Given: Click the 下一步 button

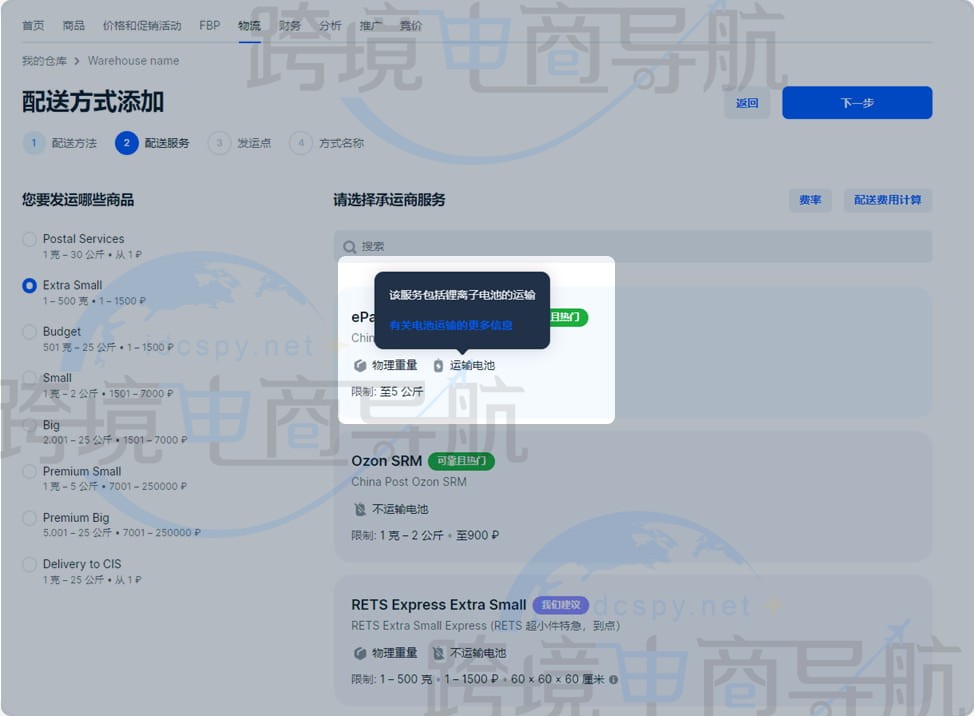Looking at the screenshot, I should (856, 103).
